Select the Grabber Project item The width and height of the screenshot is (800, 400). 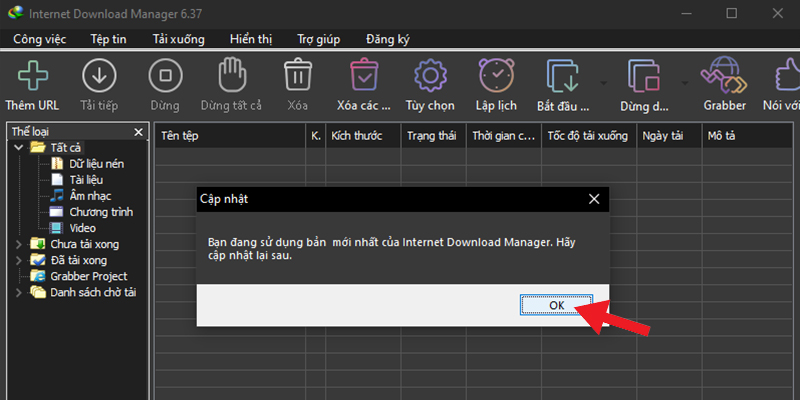(89, 276)
